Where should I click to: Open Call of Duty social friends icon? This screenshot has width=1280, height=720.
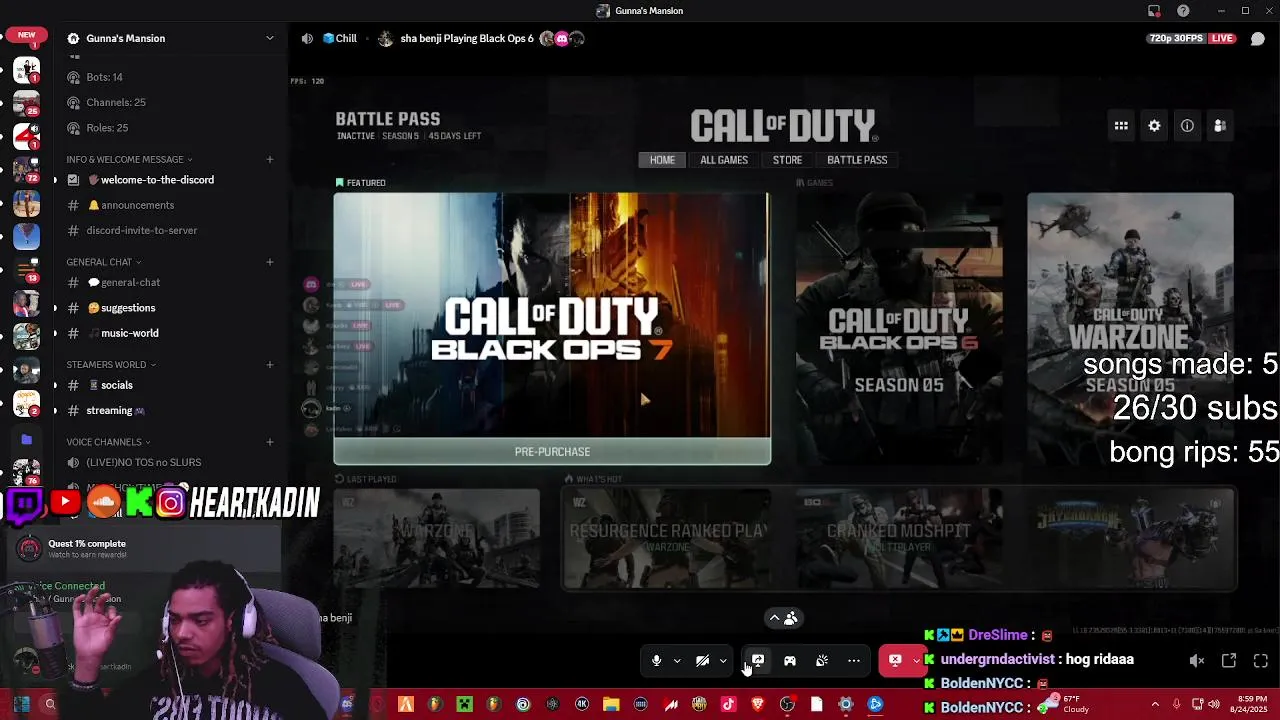pos(1220,126)
